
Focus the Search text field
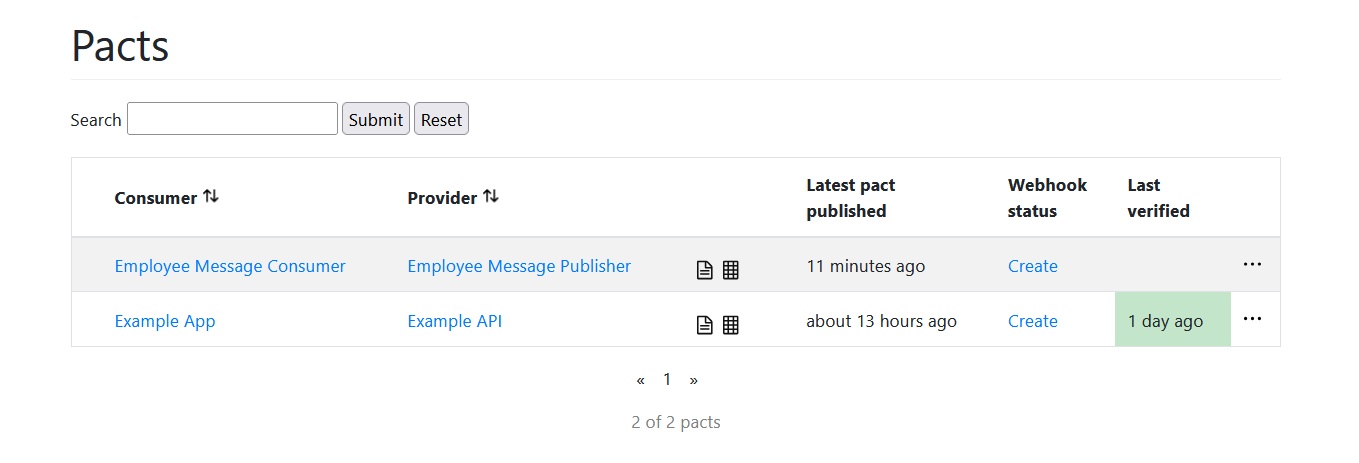point(232,119)
